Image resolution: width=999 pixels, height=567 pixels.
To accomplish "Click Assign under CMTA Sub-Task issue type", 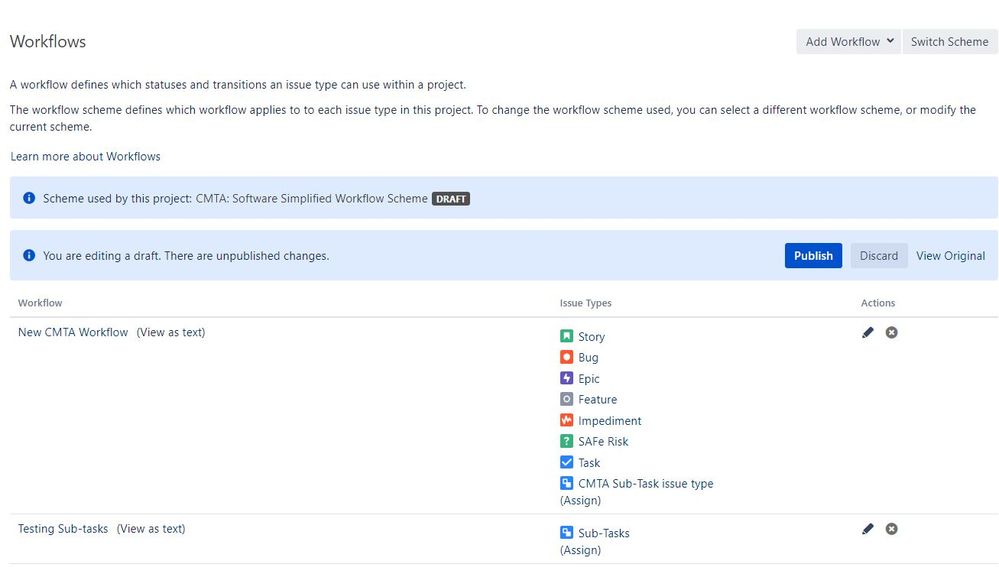I will [x=580, y=501].
